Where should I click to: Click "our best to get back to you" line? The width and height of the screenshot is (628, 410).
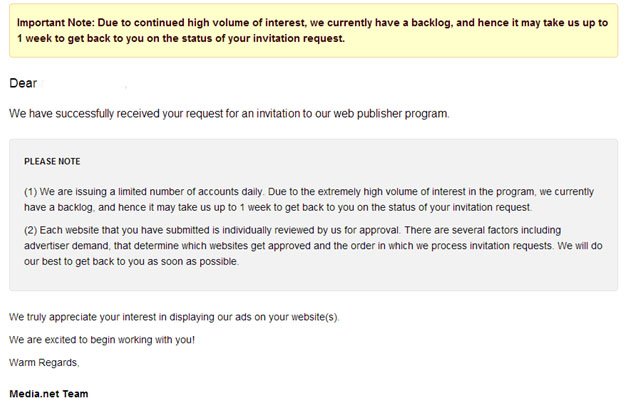pos(131,261)
